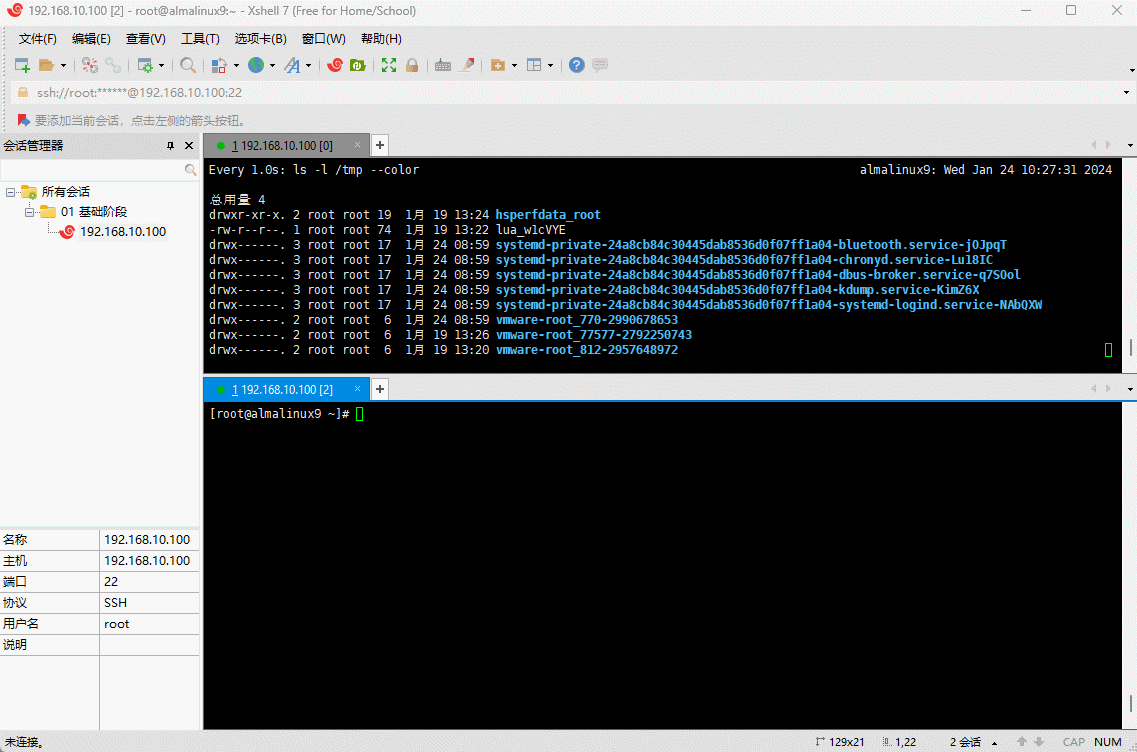The height and width of the screenshot is (752, 1137).
Task: Pin the Session Manager panel
Action: tap(170, 146)
